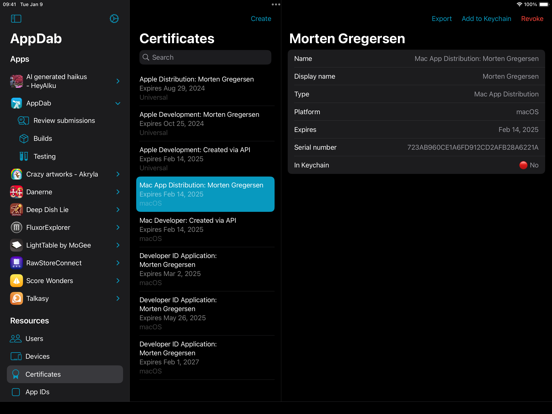This screenshot has width=552, height=414.
Task: Click the Name row value in details
Action: (x=476, y=59)
